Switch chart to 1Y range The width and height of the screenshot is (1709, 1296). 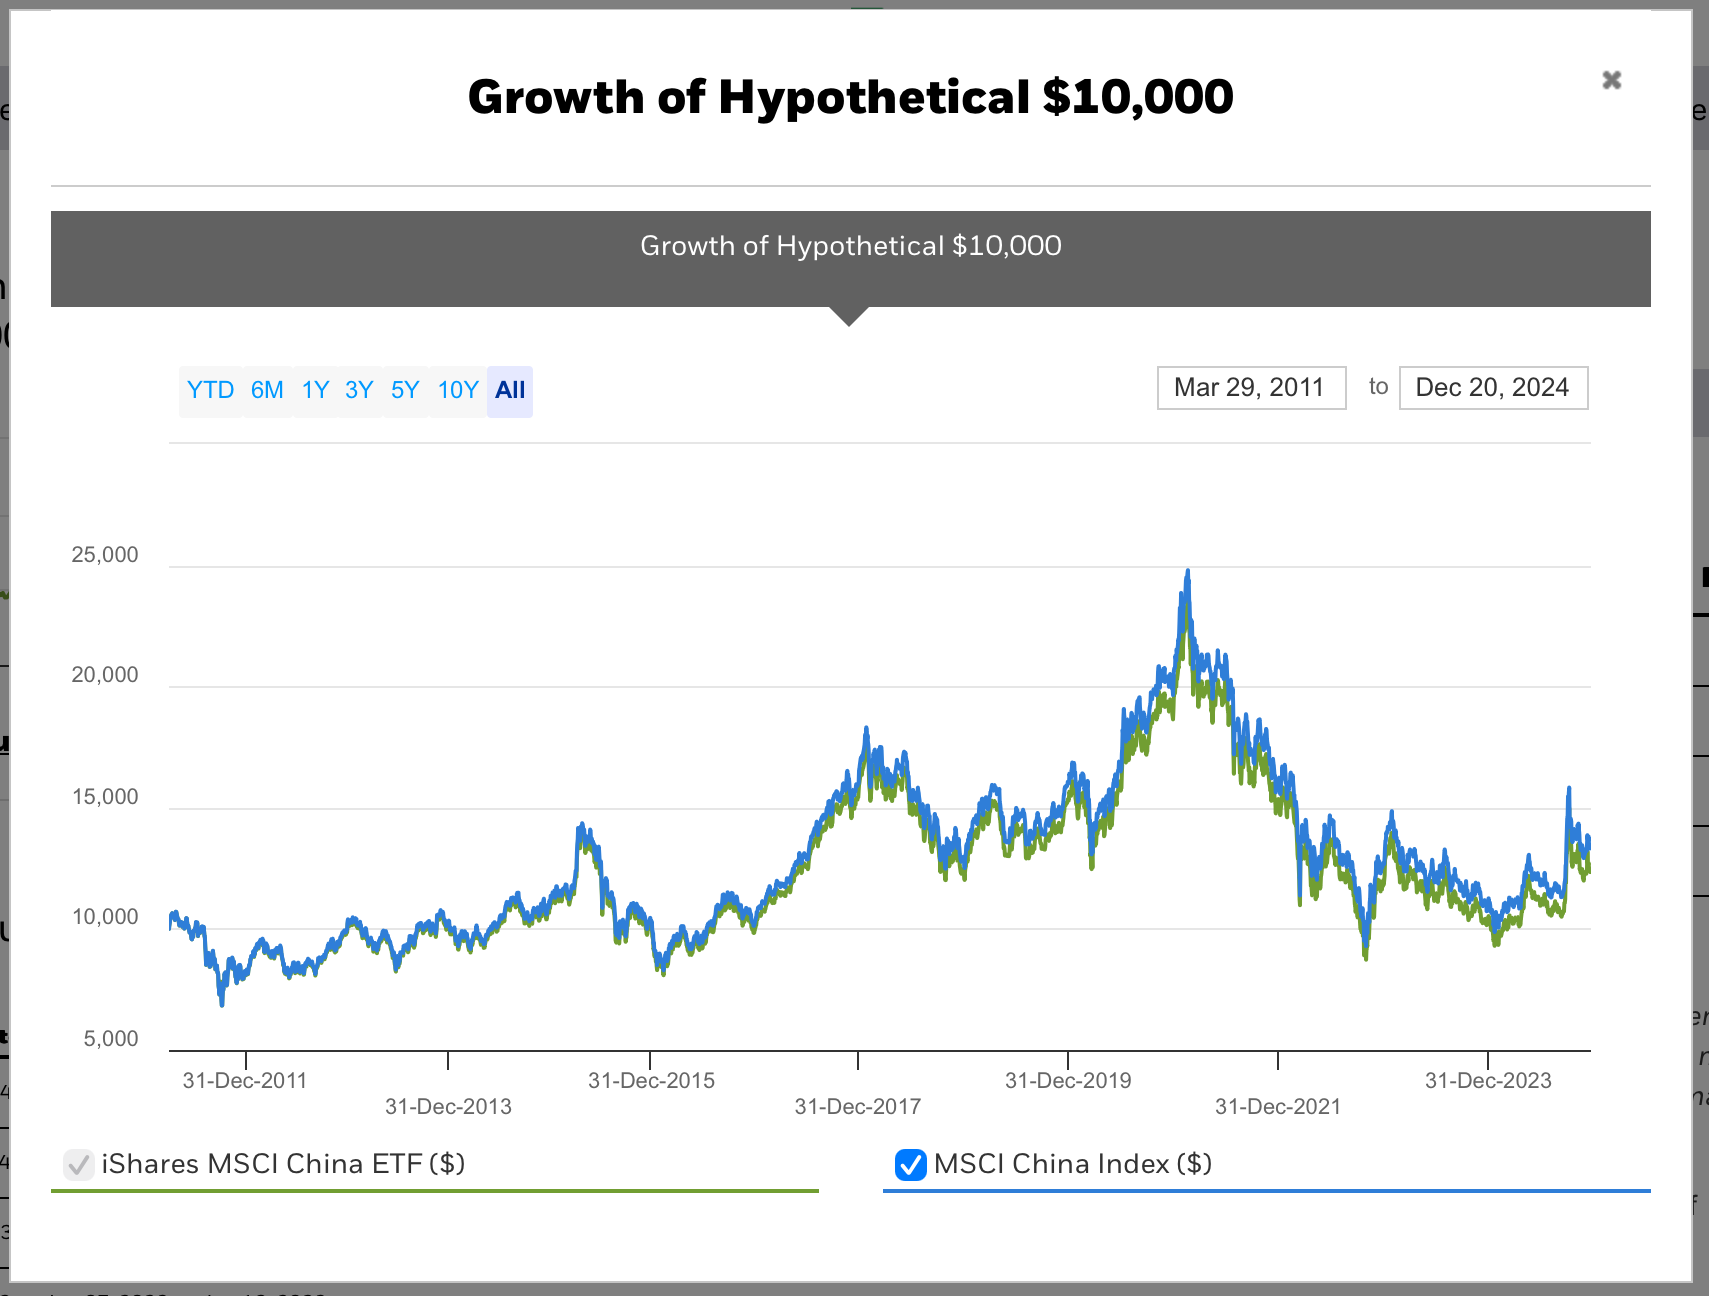(315, 390)
